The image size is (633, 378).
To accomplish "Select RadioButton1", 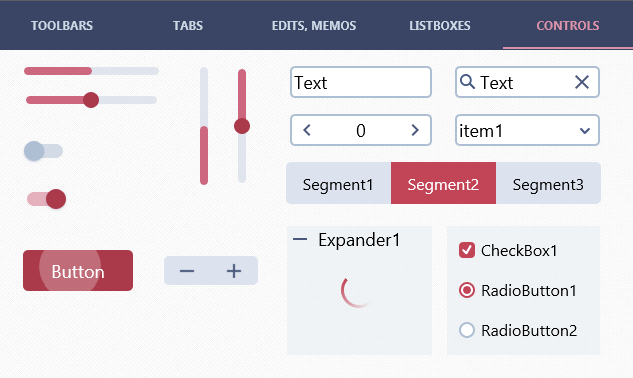I will pyautogui.click(x=467, y=290).
